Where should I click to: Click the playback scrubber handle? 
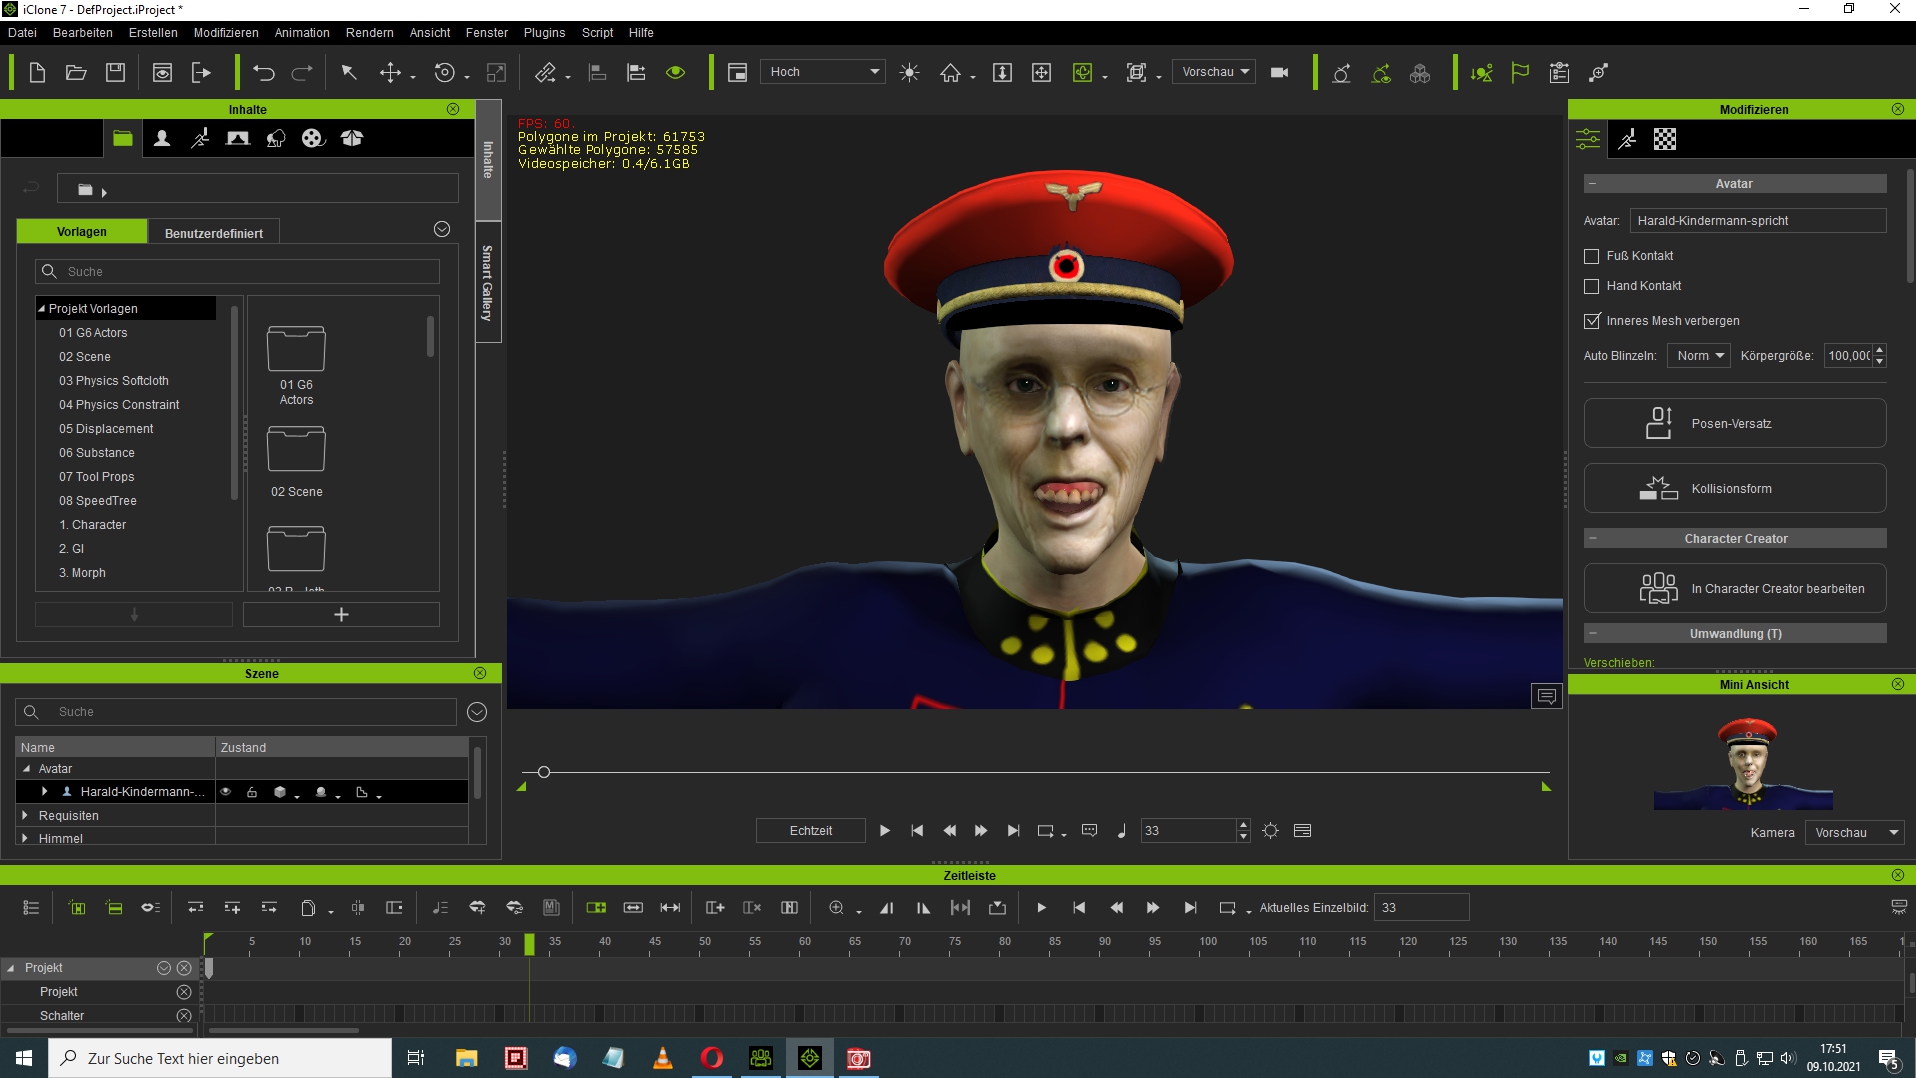pyautogui.click(x=544, y=772)
